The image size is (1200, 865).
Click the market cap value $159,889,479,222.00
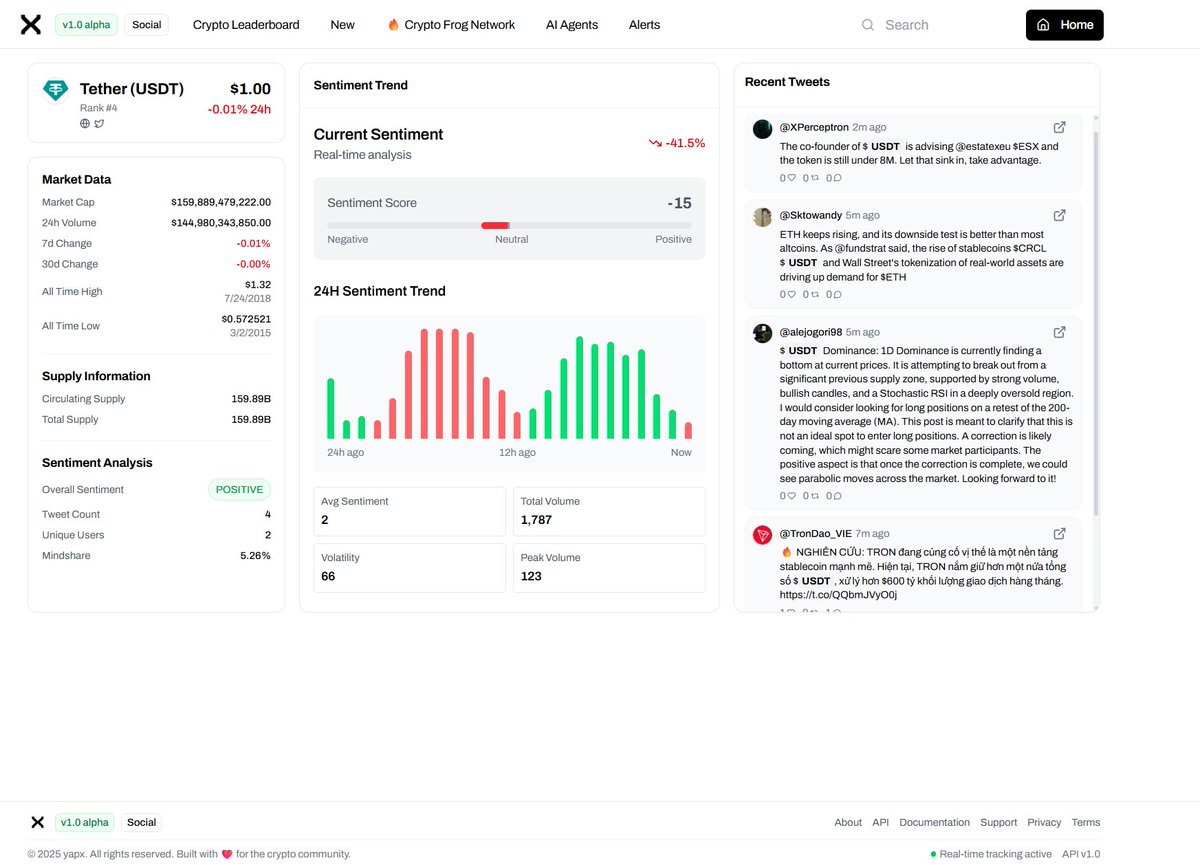(x=221, y=202)
